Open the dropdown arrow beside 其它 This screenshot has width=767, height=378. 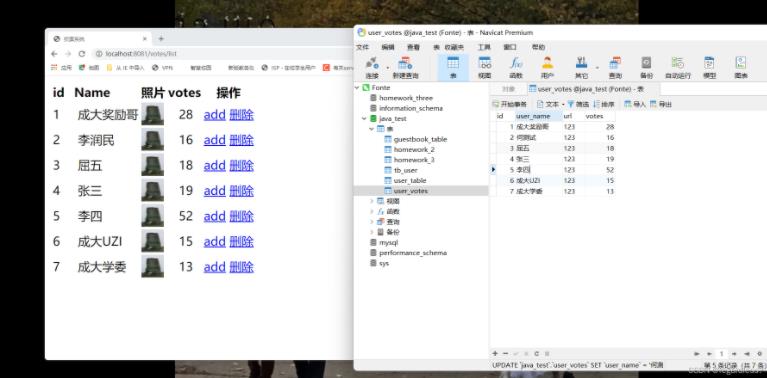click(597, 67)
